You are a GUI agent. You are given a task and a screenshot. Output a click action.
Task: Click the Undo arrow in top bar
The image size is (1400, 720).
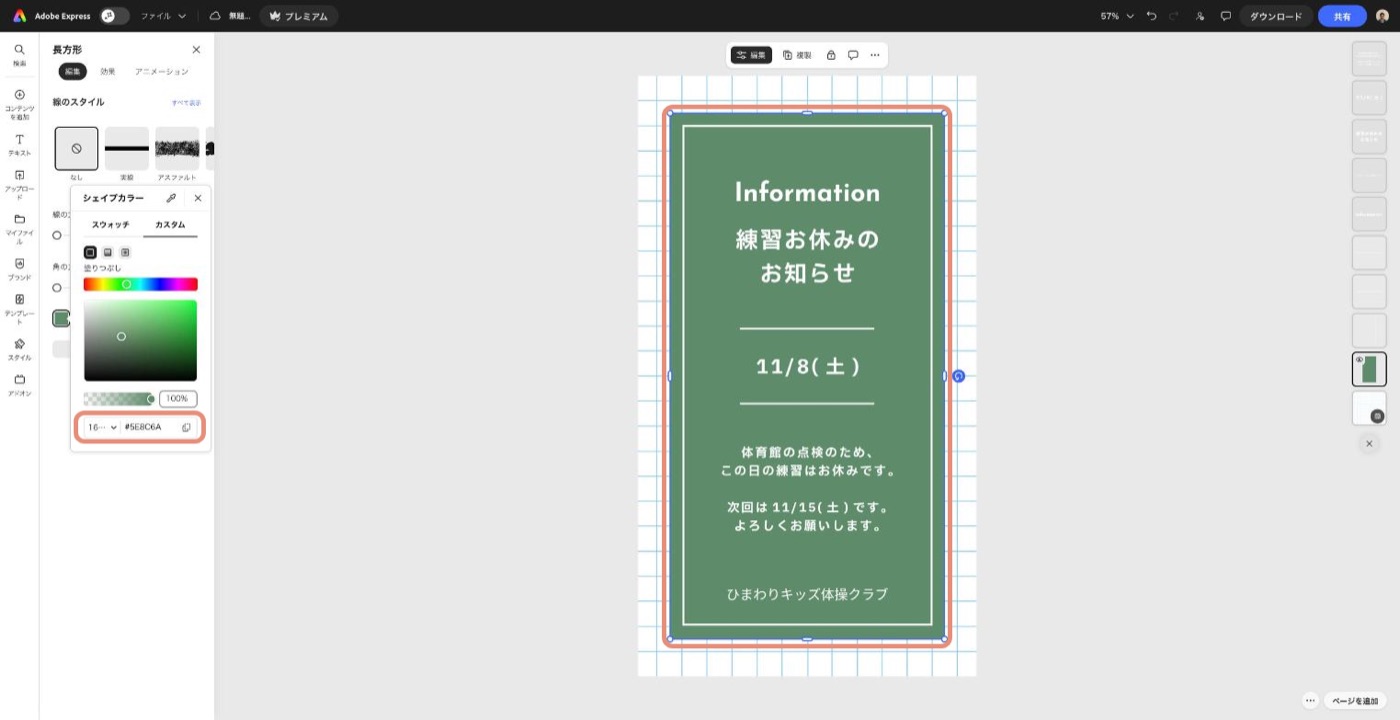click(x=1152, y=16)
